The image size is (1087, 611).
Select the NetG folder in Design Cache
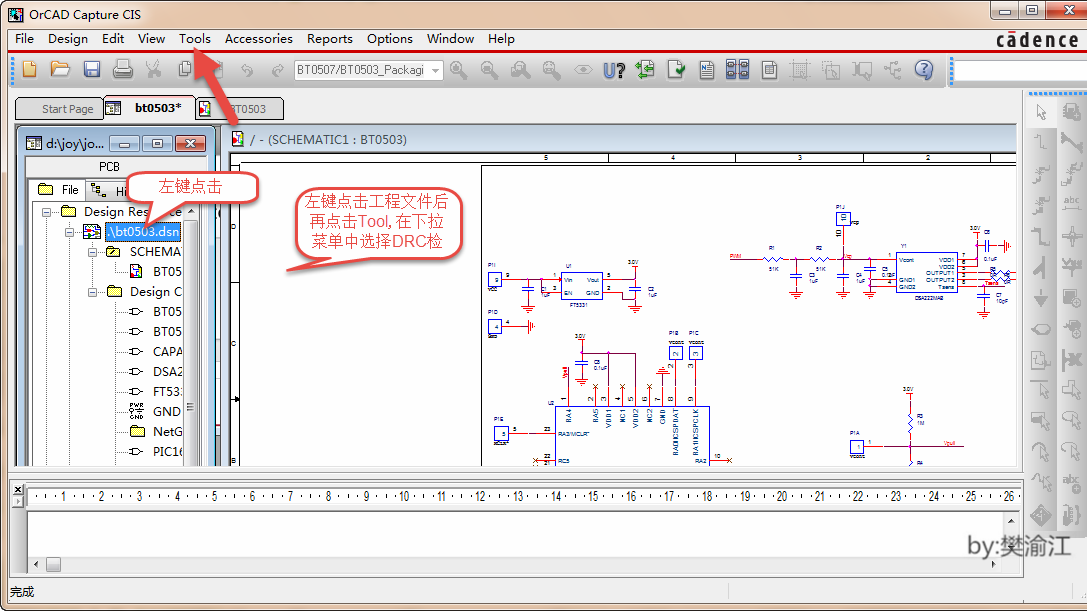pyautogui.click(x=167, y=432)
